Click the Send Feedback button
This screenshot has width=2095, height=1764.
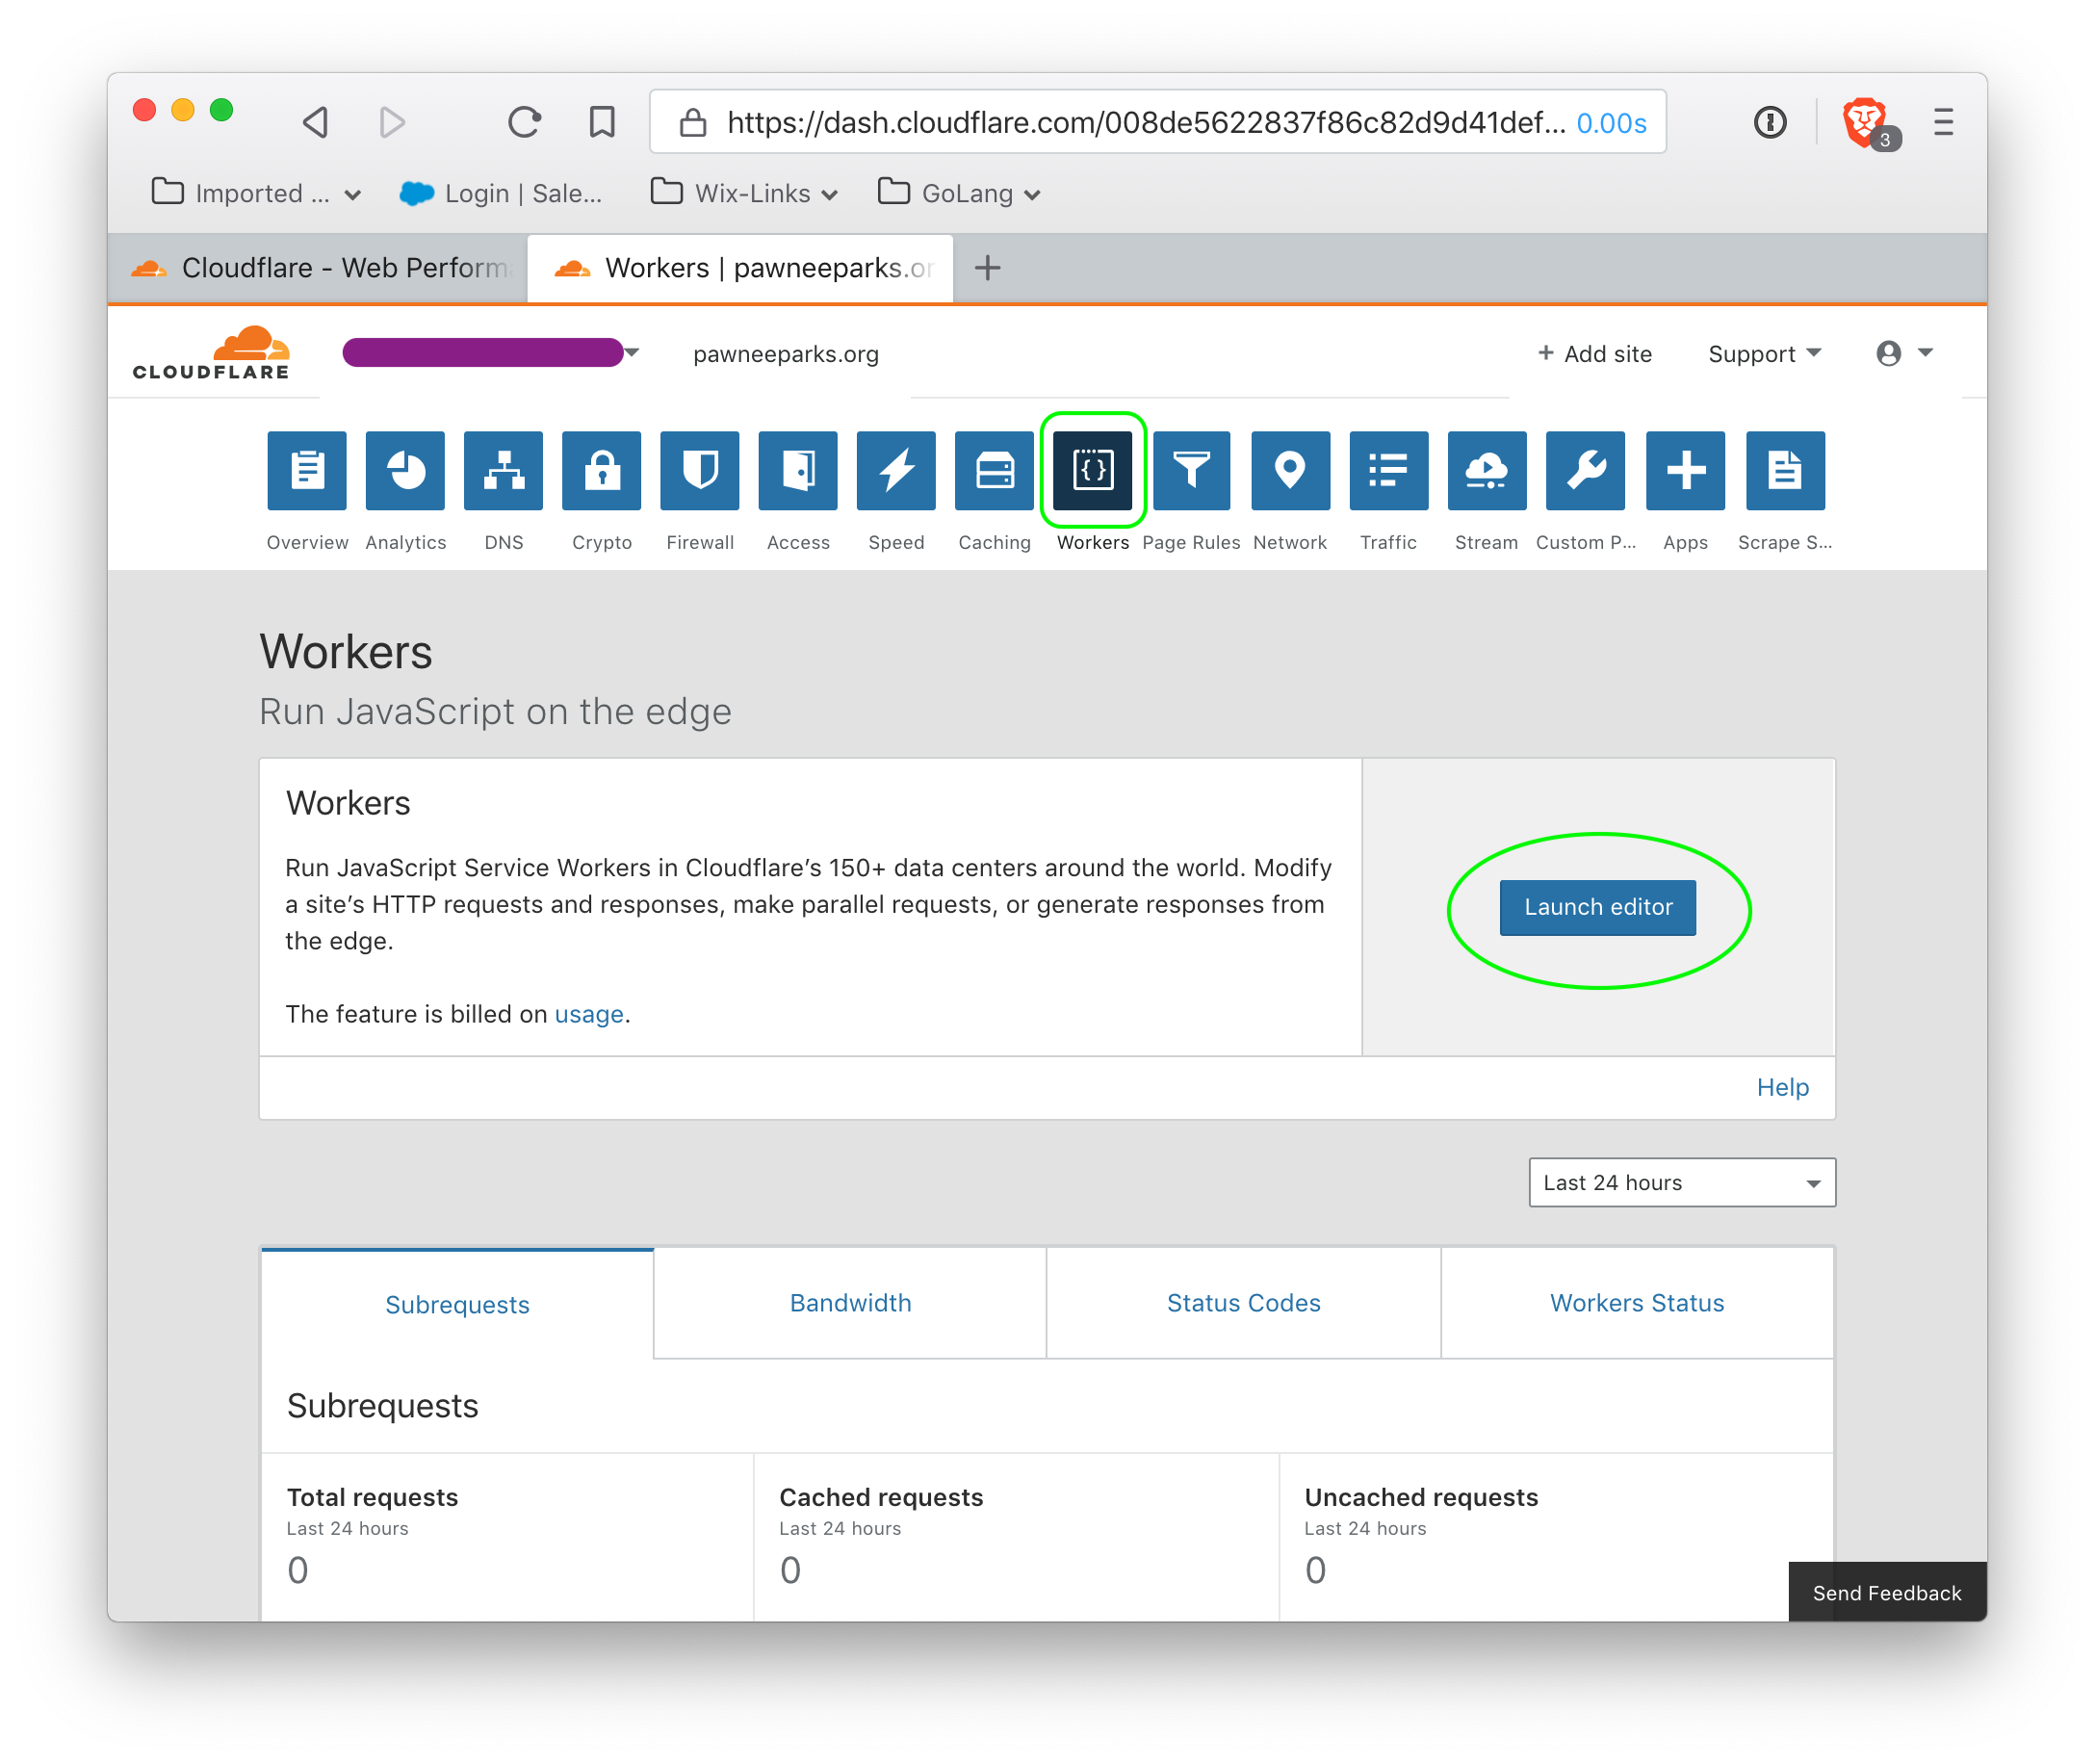point(1887,1592)
